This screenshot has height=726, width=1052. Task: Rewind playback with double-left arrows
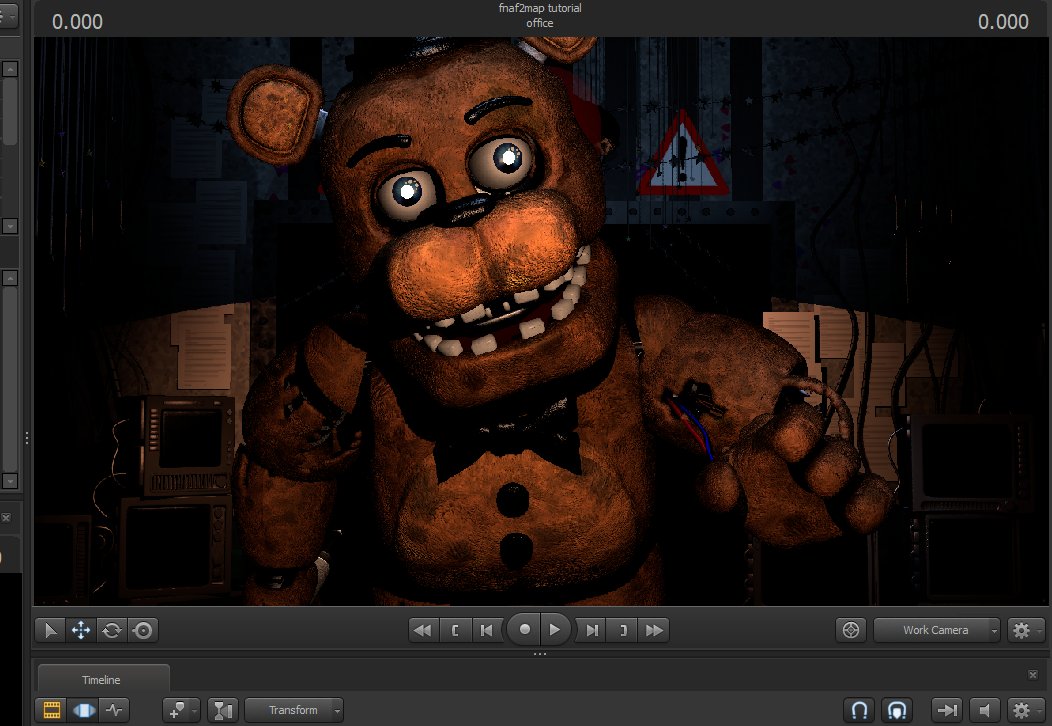click(423, 630)
